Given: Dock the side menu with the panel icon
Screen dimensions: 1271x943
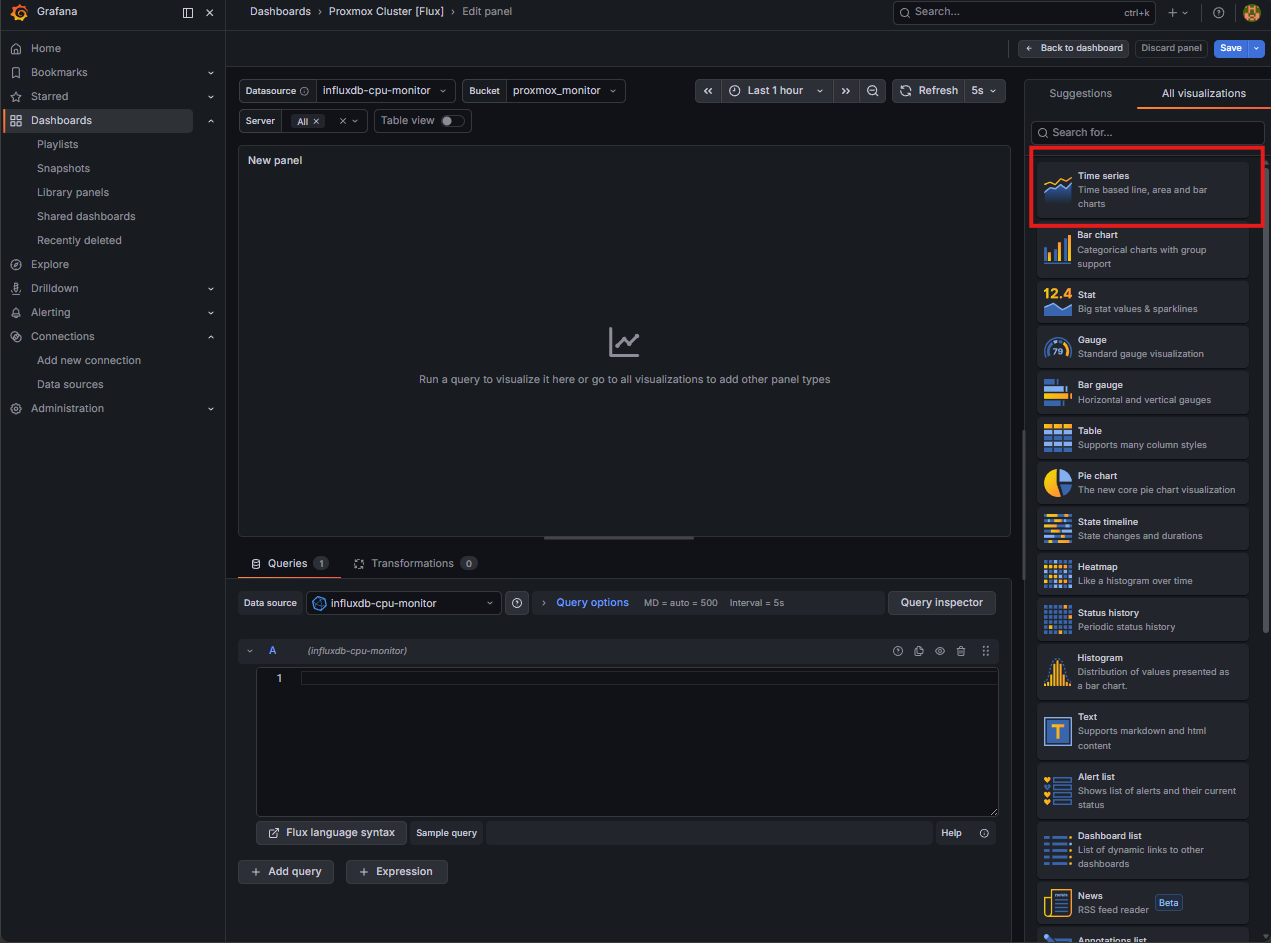Looking at the screenshot, I should coord(188,13).
